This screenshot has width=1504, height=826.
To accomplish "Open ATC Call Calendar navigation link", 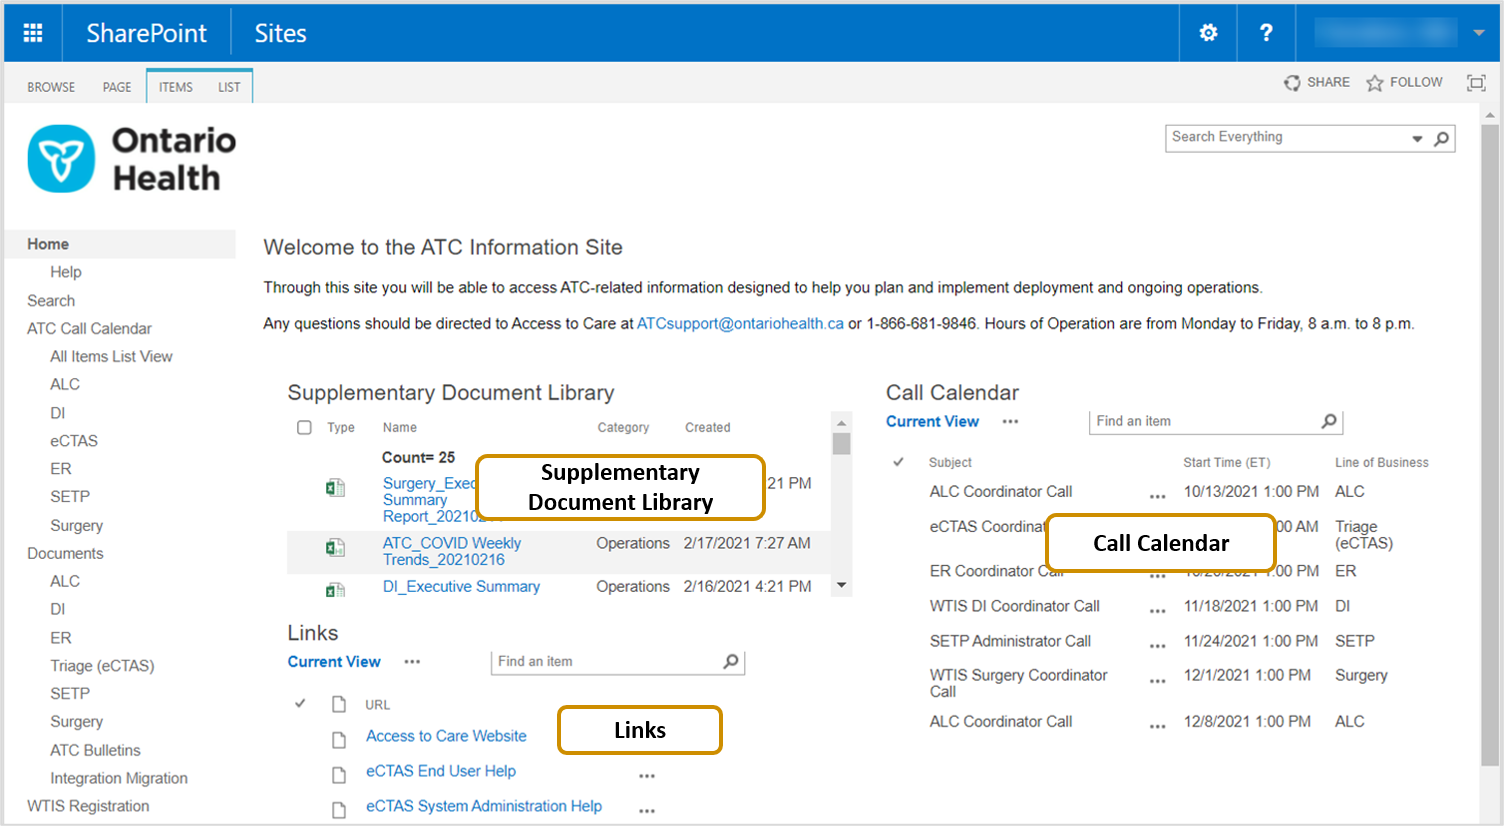I will click(x=89, y=328).
